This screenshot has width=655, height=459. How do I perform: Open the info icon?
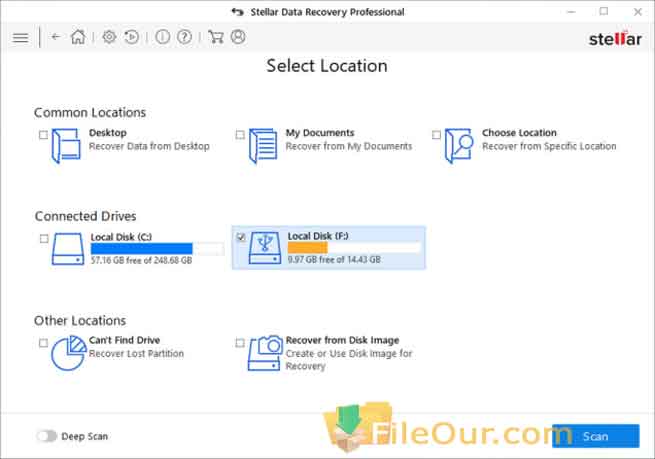pyautogui.click(x=162, y=37)
